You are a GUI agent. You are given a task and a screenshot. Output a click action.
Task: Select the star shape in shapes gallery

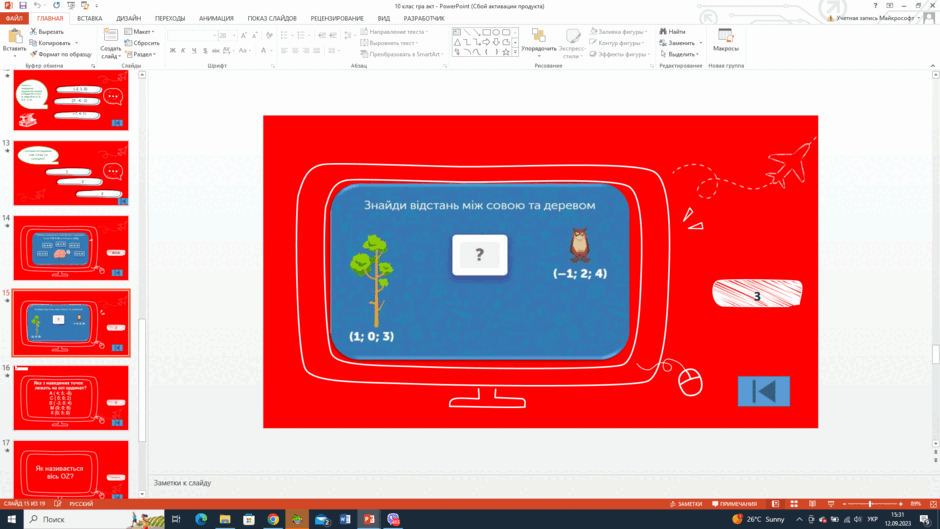pos(506,53)
